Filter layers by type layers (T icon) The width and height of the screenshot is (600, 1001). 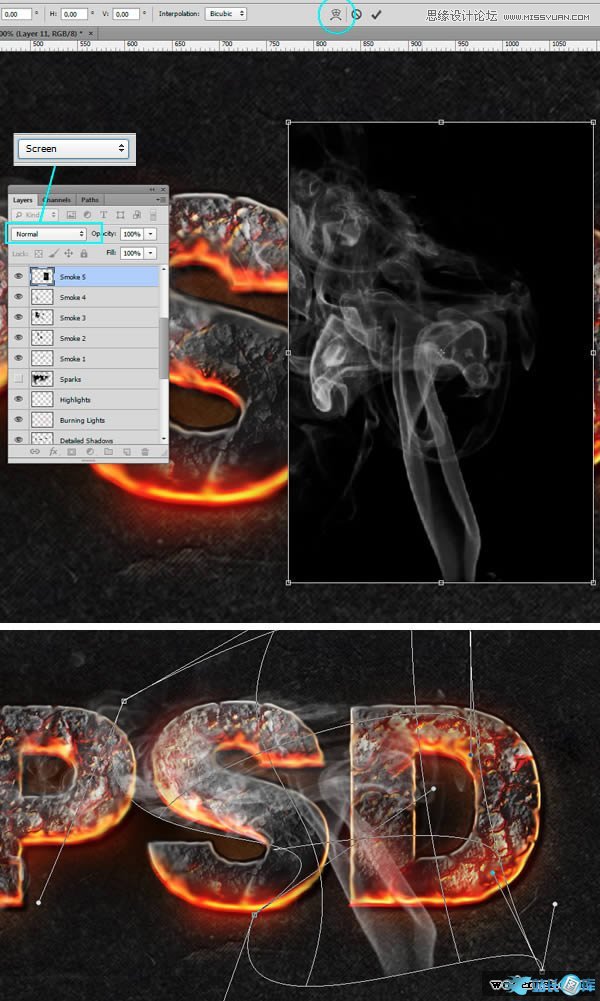pyautogui.click(x=104, y=215)
